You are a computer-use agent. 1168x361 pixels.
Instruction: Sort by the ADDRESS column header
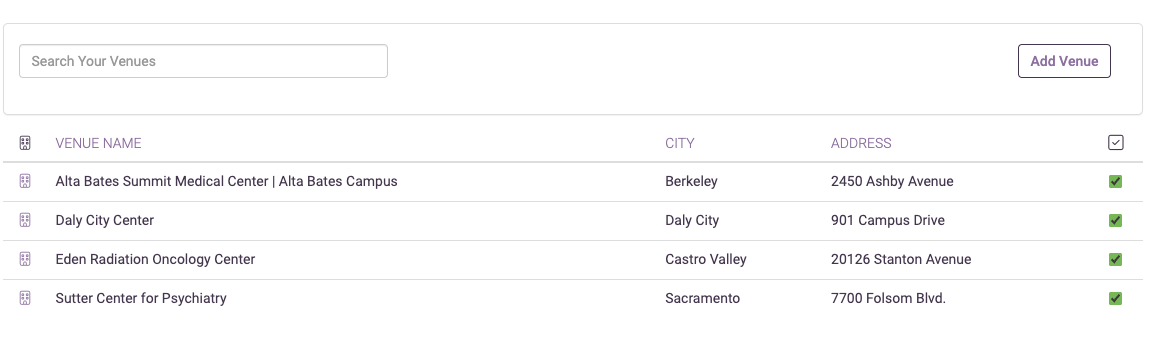click(x=861, y=143)
